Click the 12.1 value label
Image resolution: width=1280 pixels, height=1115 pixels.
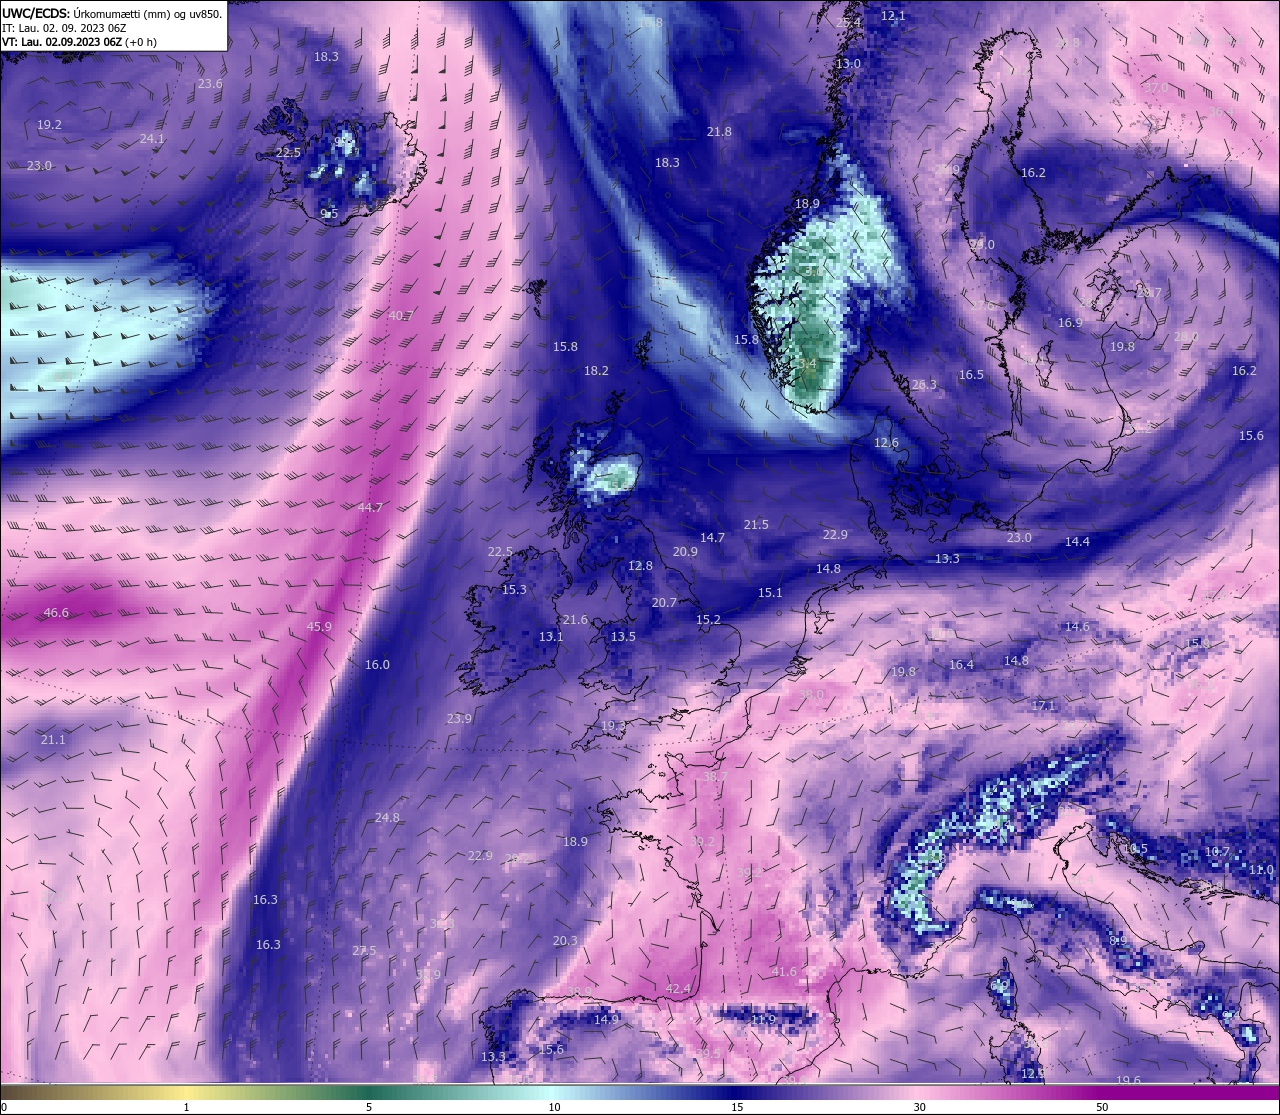(893, 17)
